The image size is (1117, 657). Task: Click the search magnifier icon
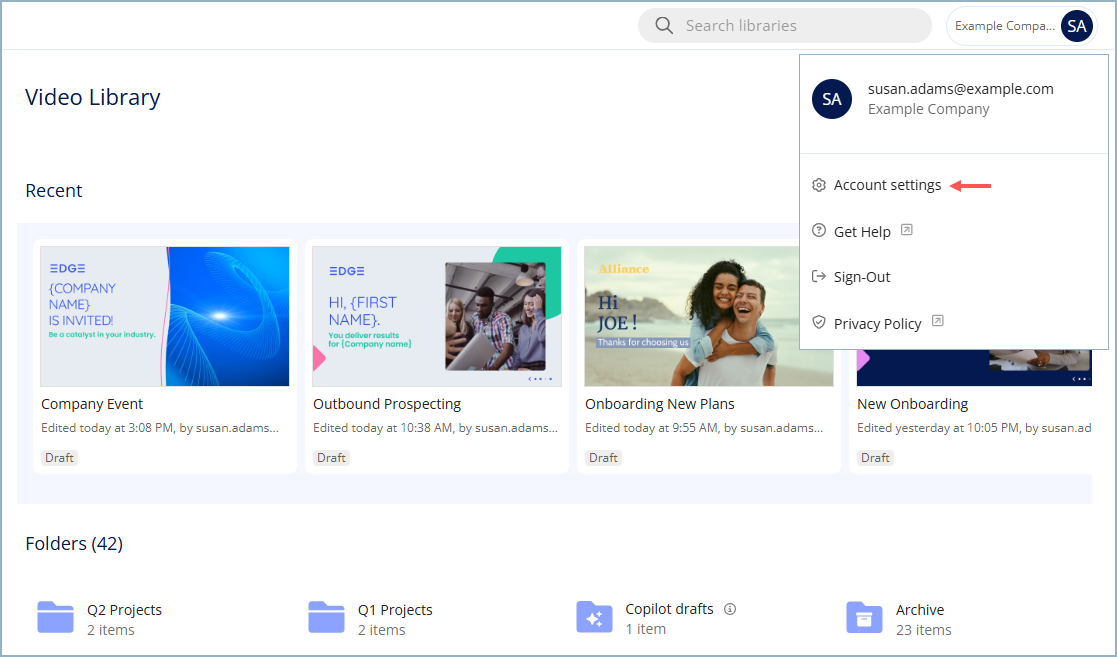pyautogui.click(x=664, y=25)
